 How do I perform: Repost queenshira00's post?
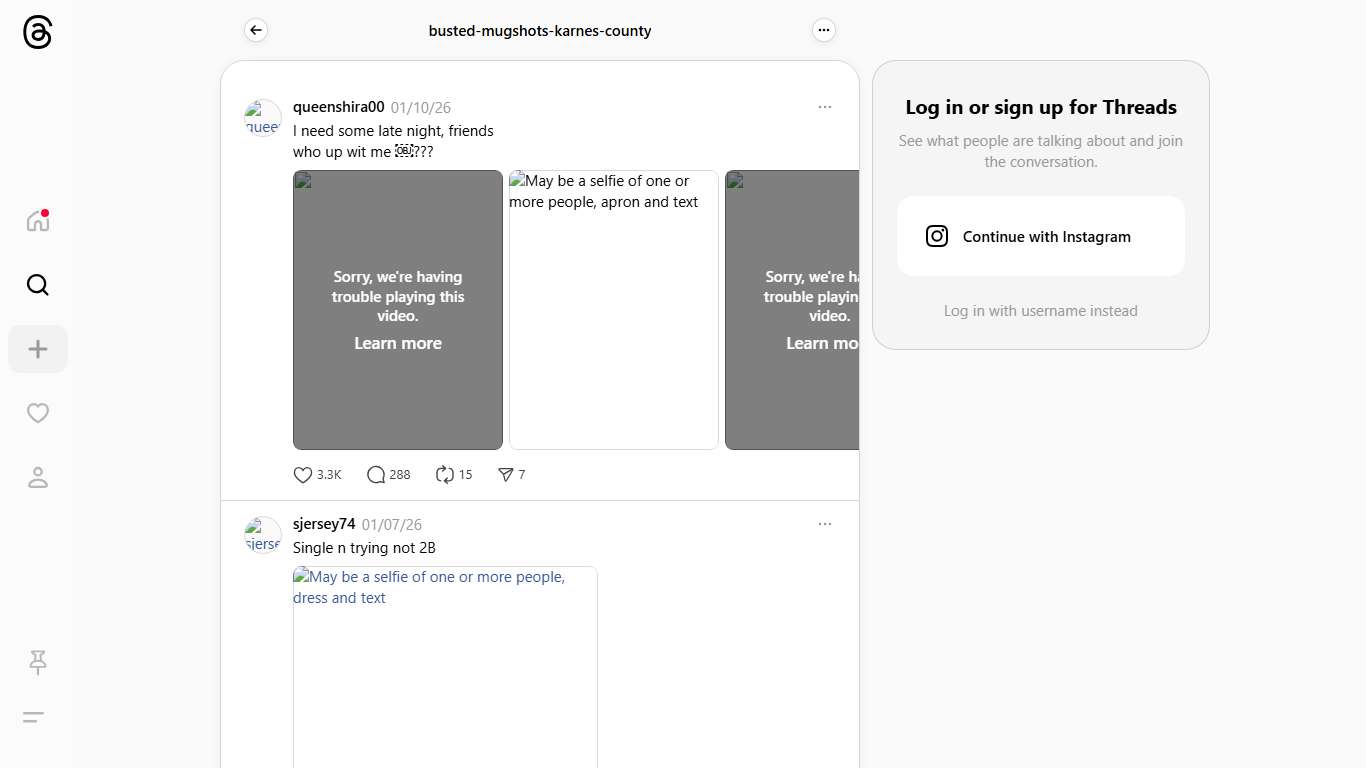point(445,475)
